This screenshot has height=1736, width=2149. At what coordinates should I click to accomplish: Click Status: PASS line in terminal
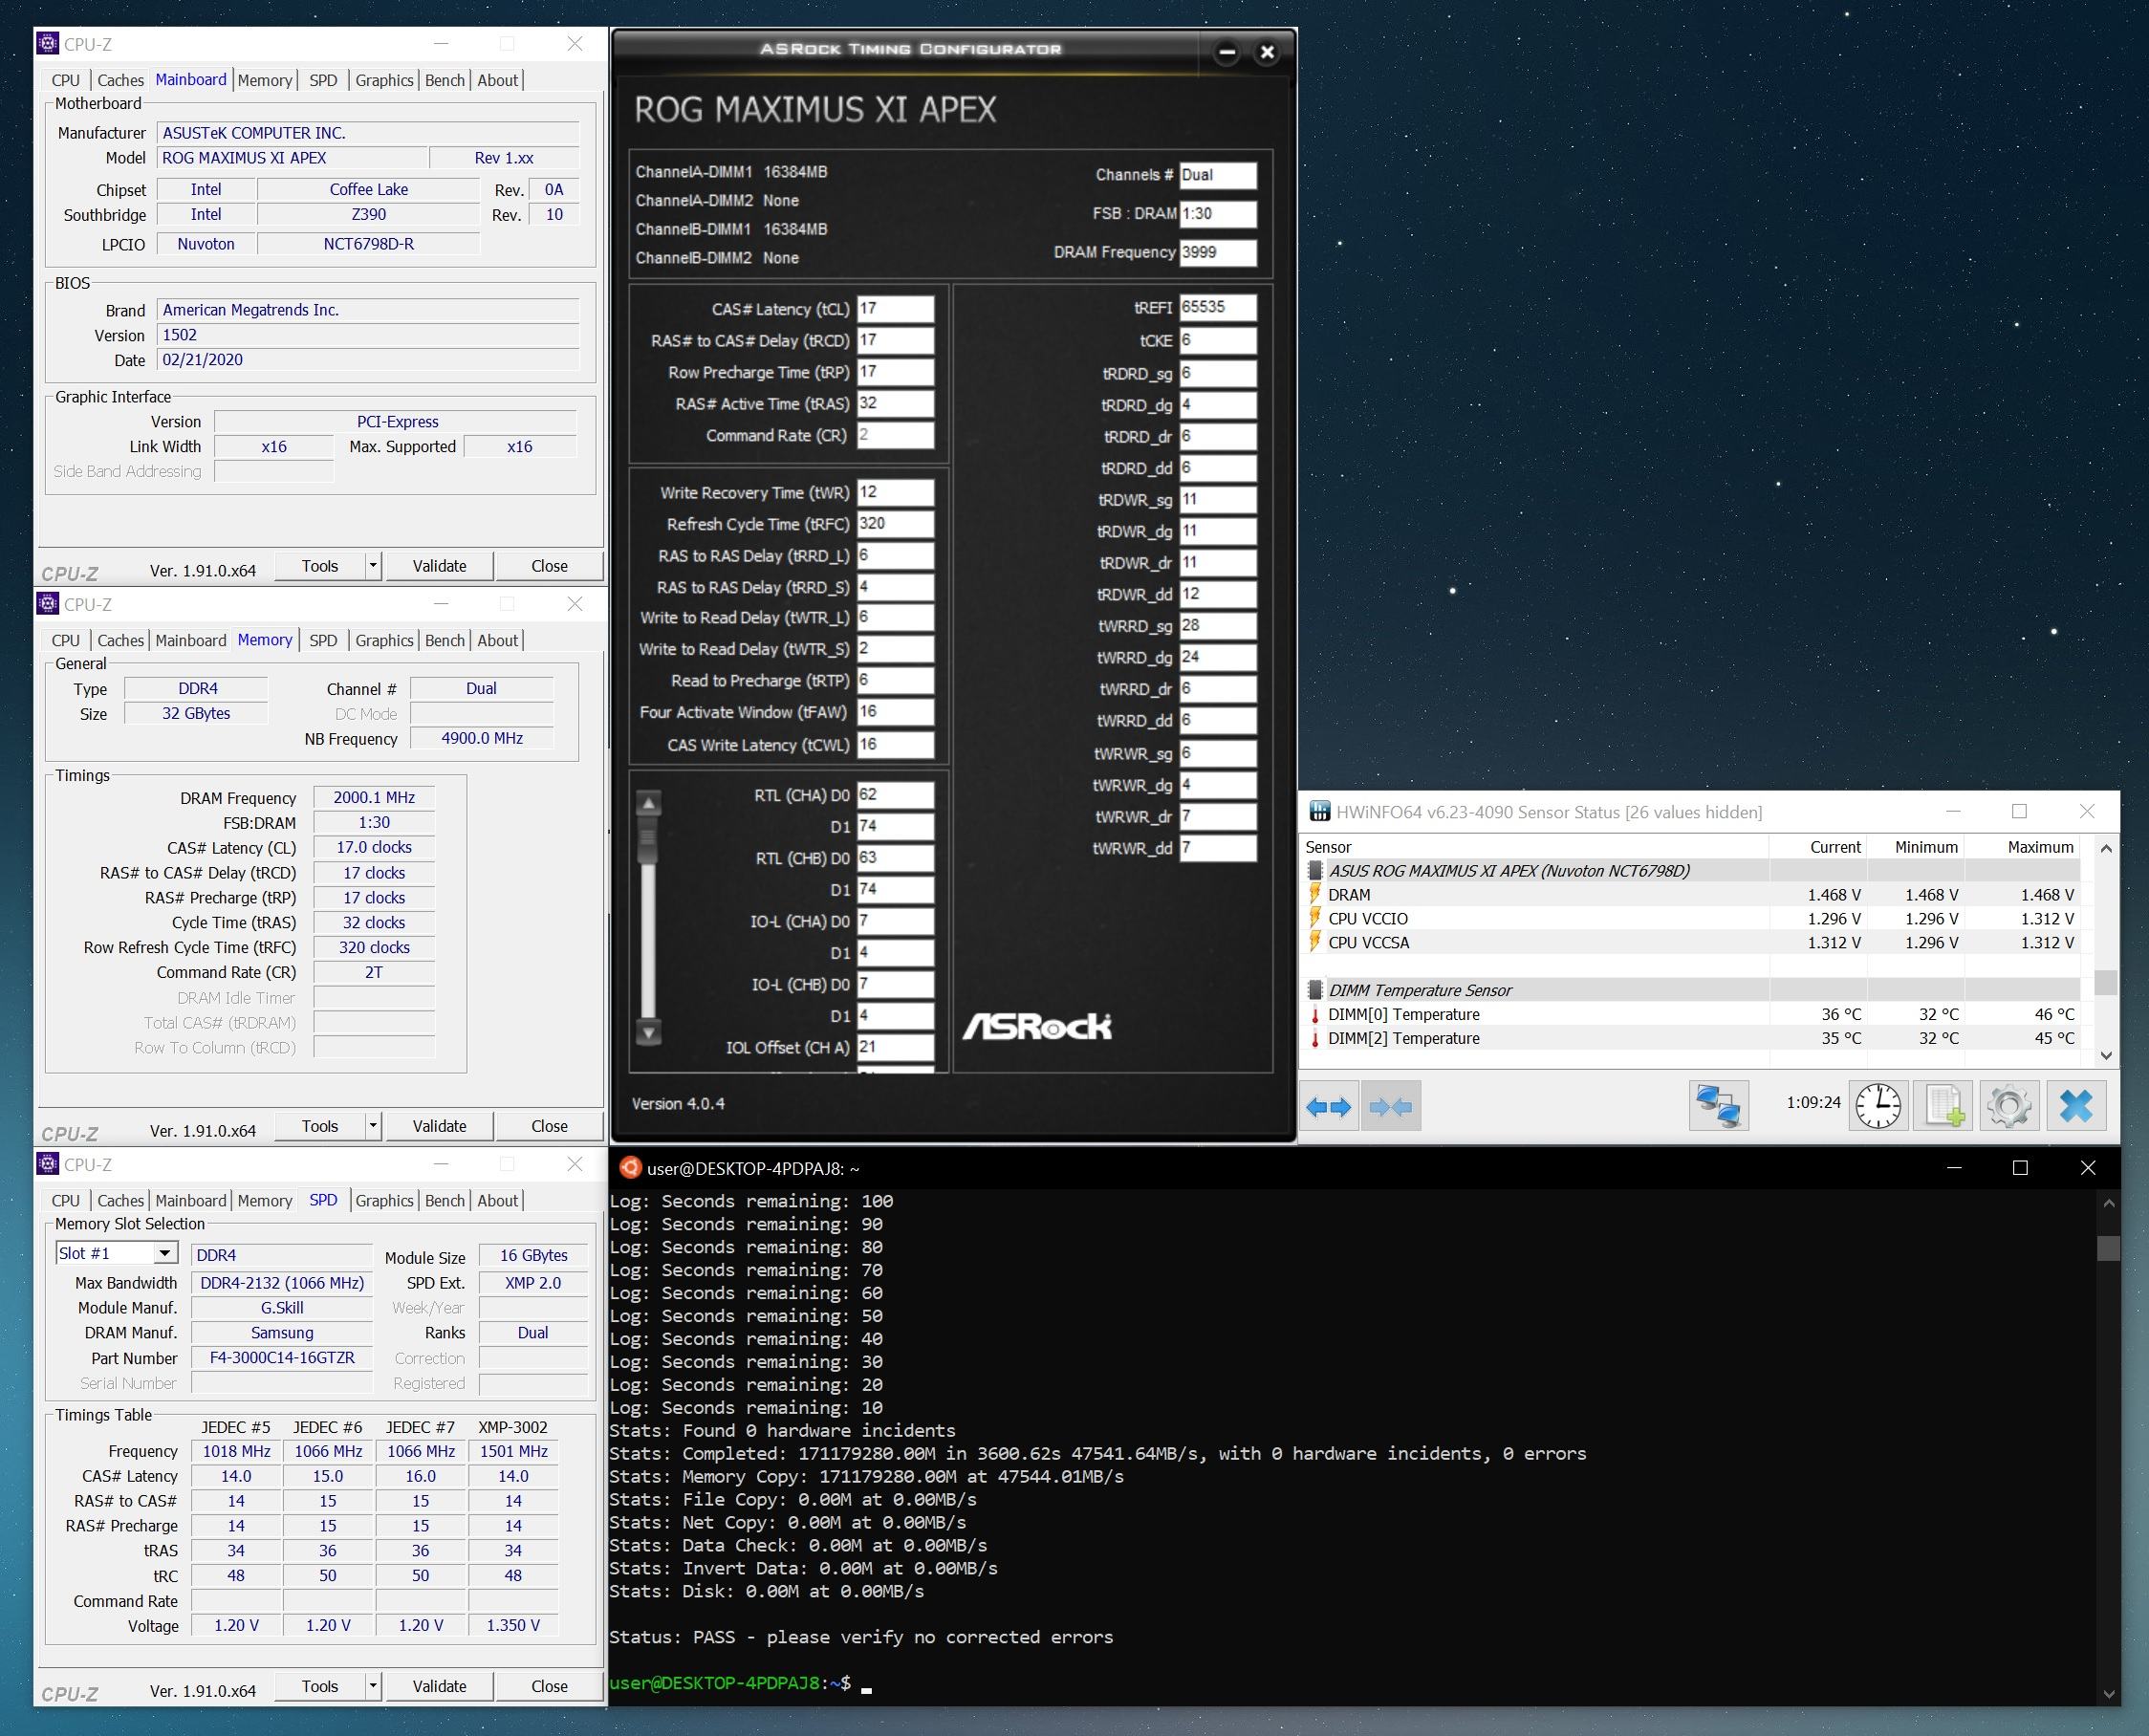(x=861, y=1637)
